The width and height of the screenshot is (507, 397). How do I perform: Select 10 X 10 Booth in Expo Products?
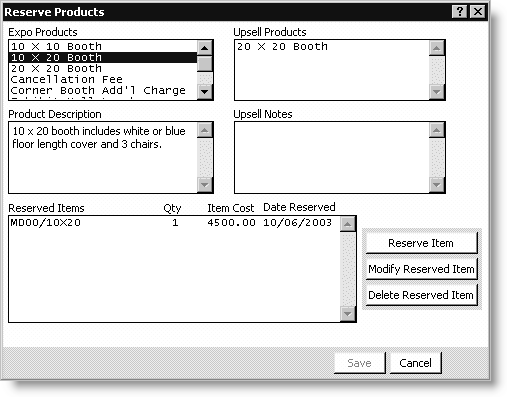pos(103,46)
